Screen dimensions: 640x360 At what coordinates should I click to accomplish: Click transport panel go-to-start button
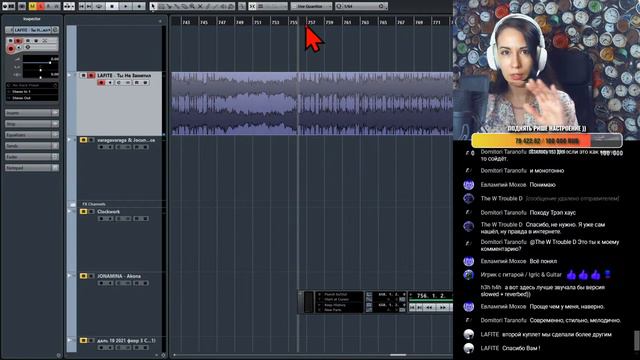click(x=412, y=307)
